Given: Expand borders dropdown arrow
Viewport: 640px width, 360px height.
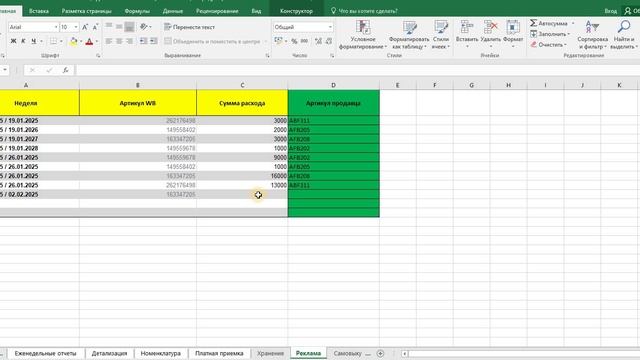Looking at the screenshot, I should pyautogui.click(x=61, y=41).
